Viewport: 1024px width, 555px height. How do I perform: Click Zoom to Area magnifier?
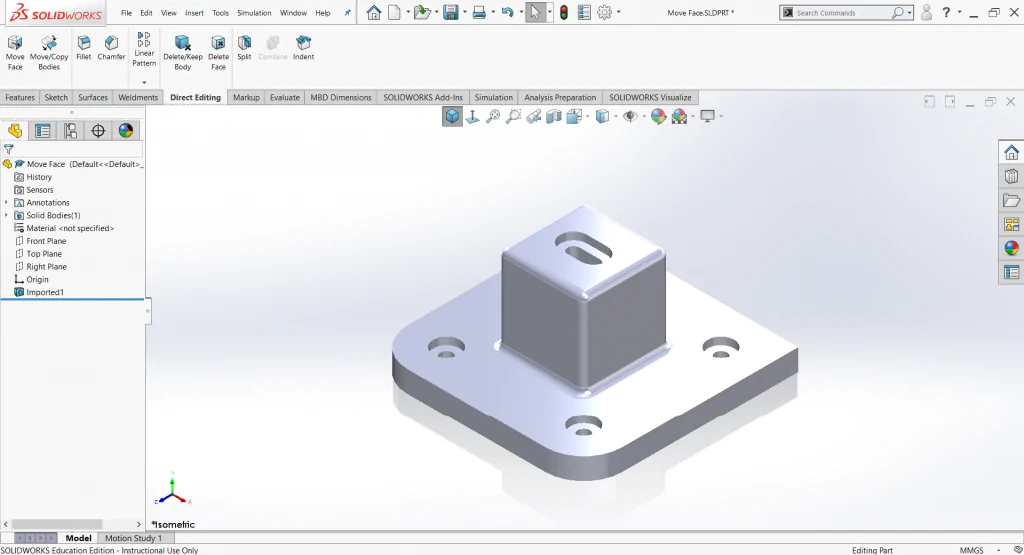[513, 117]
